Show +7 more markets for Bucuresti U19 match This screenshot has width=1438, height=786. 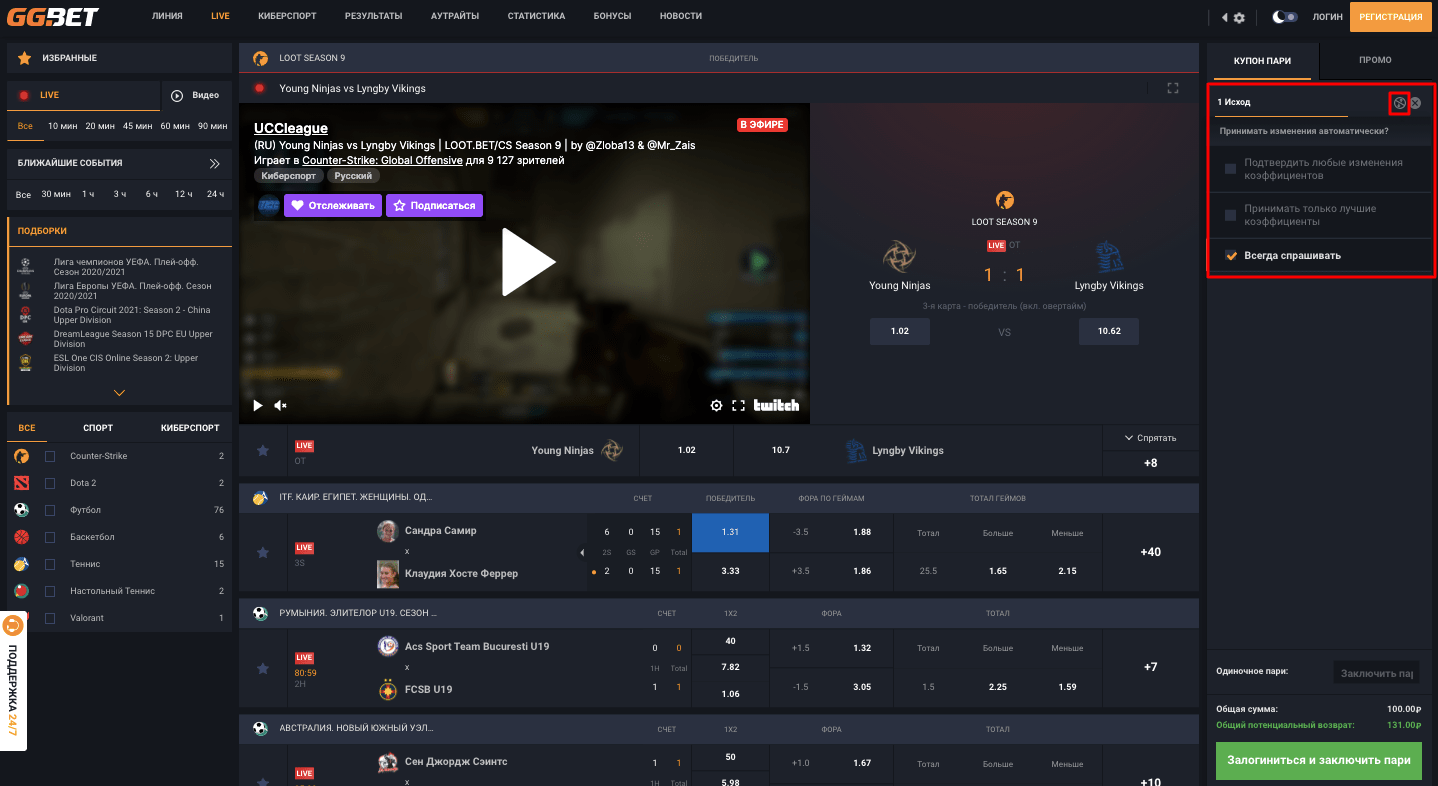1150,667
